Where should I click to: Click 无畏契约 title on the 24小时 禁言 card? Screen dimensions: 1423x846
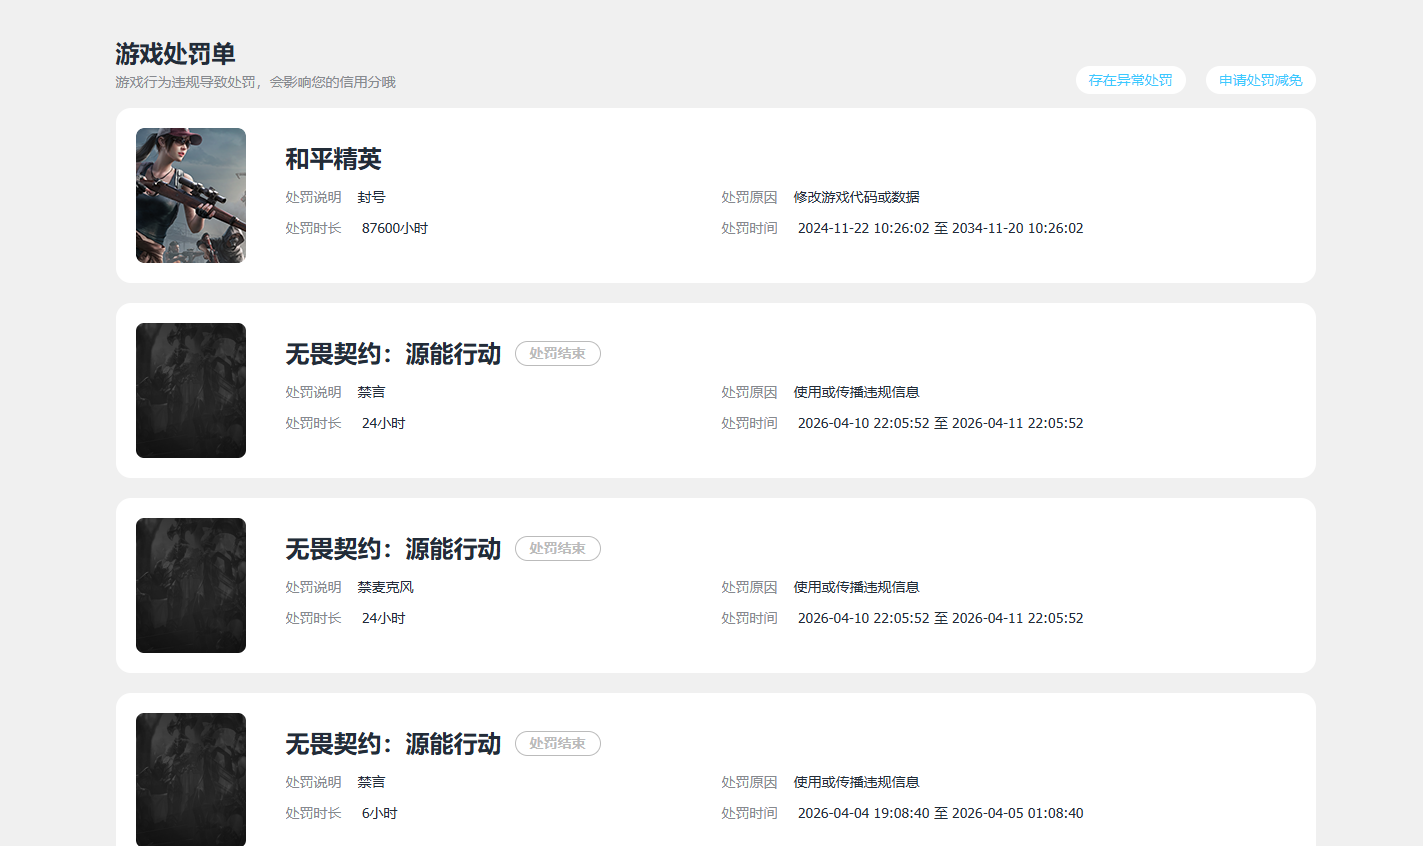point(393,354)
